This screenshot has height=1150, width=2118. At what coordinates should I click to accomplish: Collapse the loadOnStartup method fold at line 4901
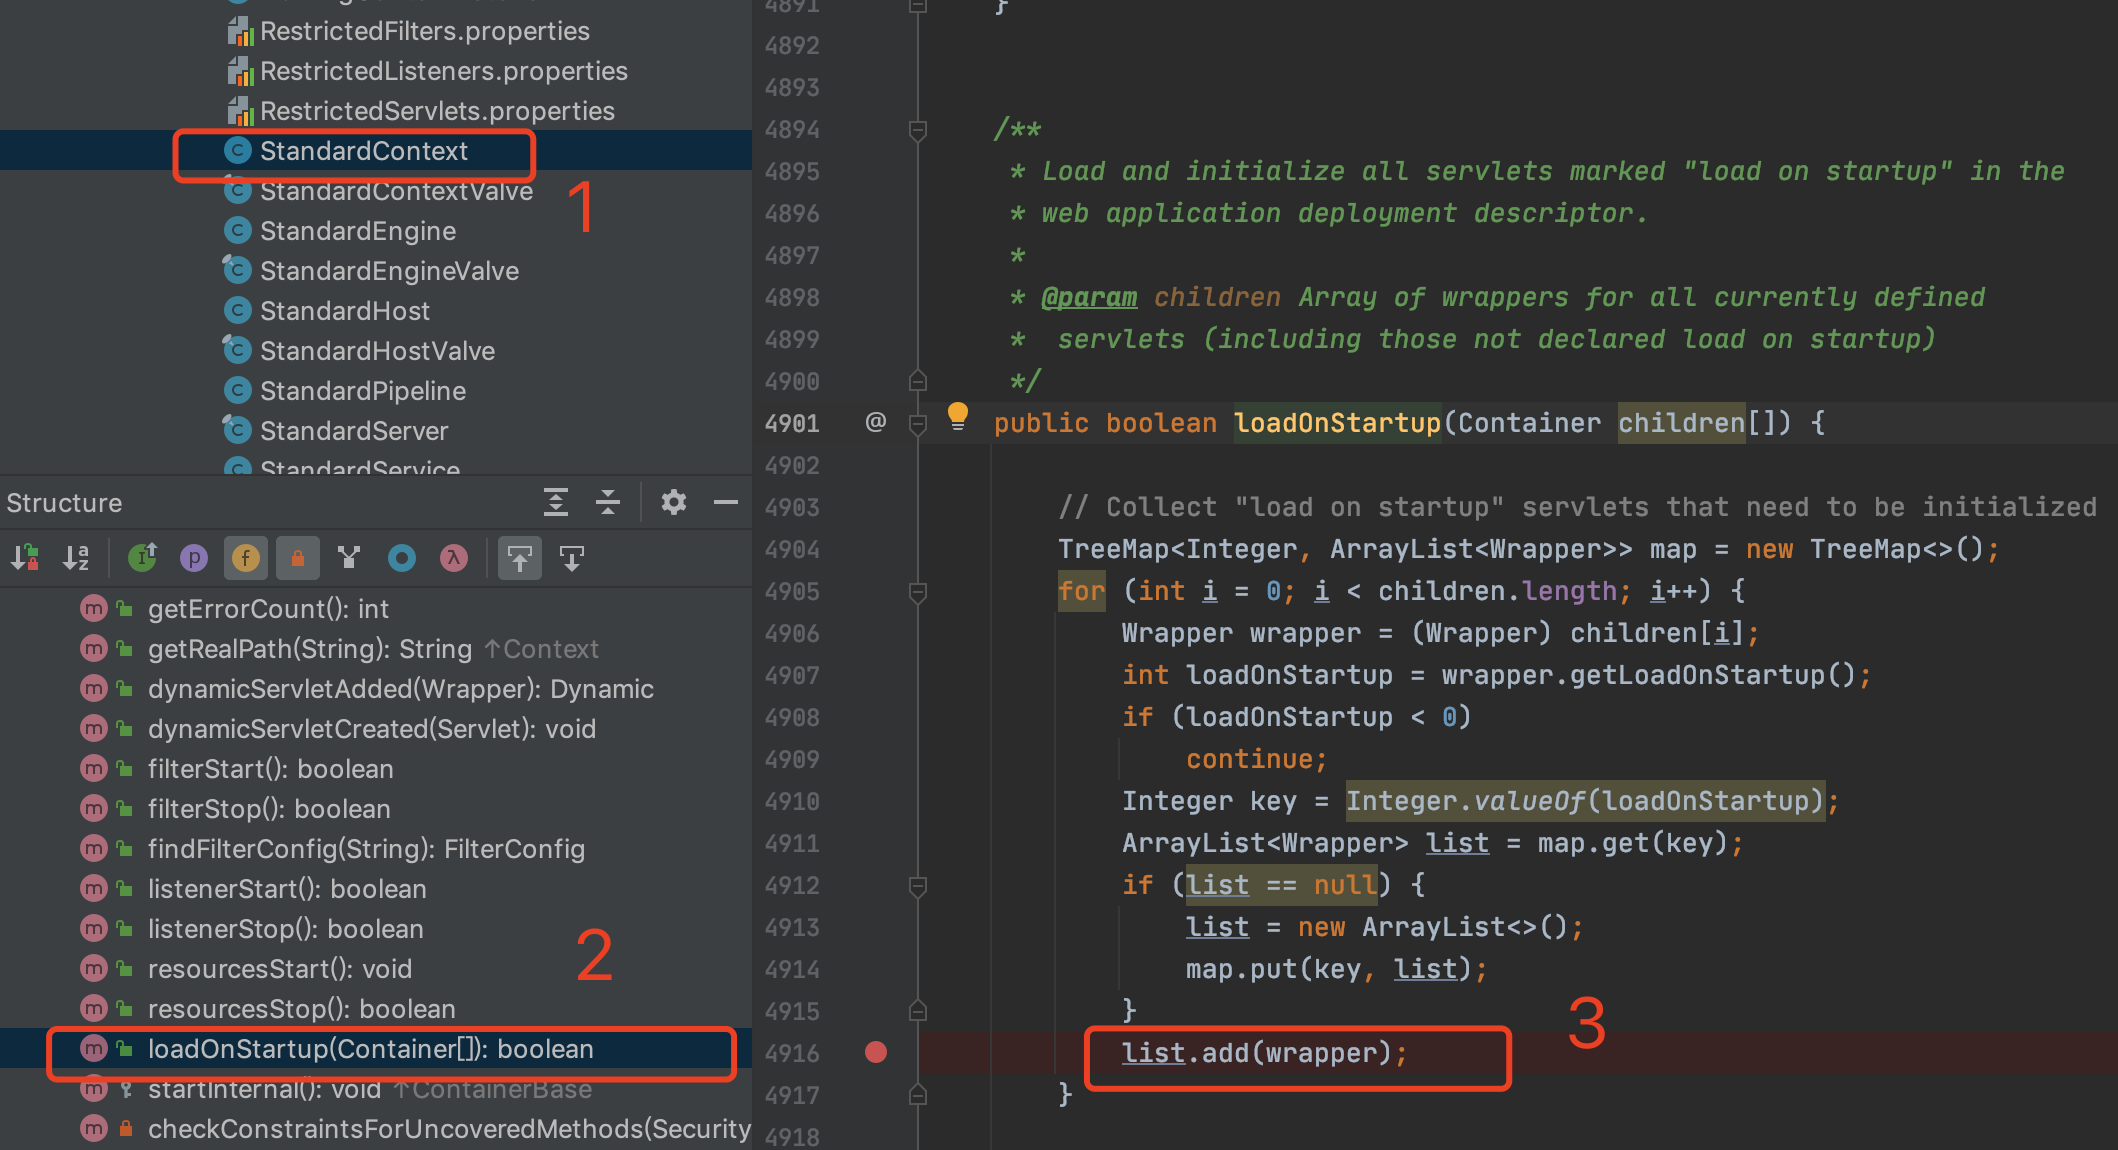point(917,423)
